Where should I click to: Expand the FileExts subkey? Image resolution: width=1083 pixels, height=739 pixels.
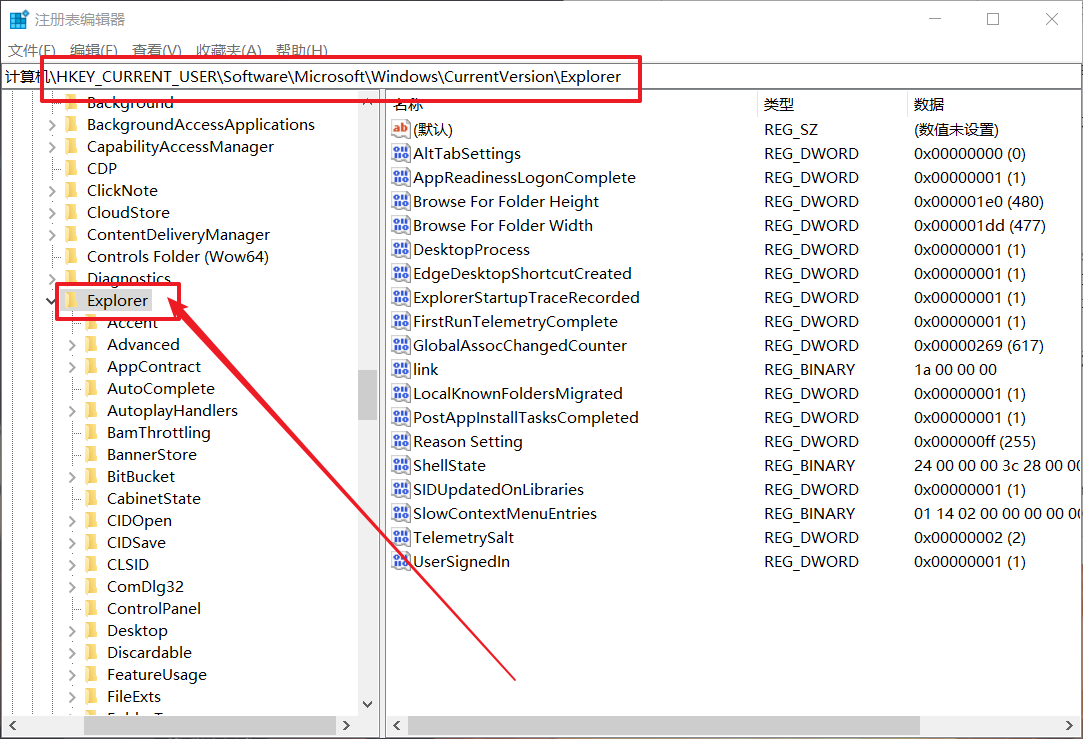pos(72,697)
